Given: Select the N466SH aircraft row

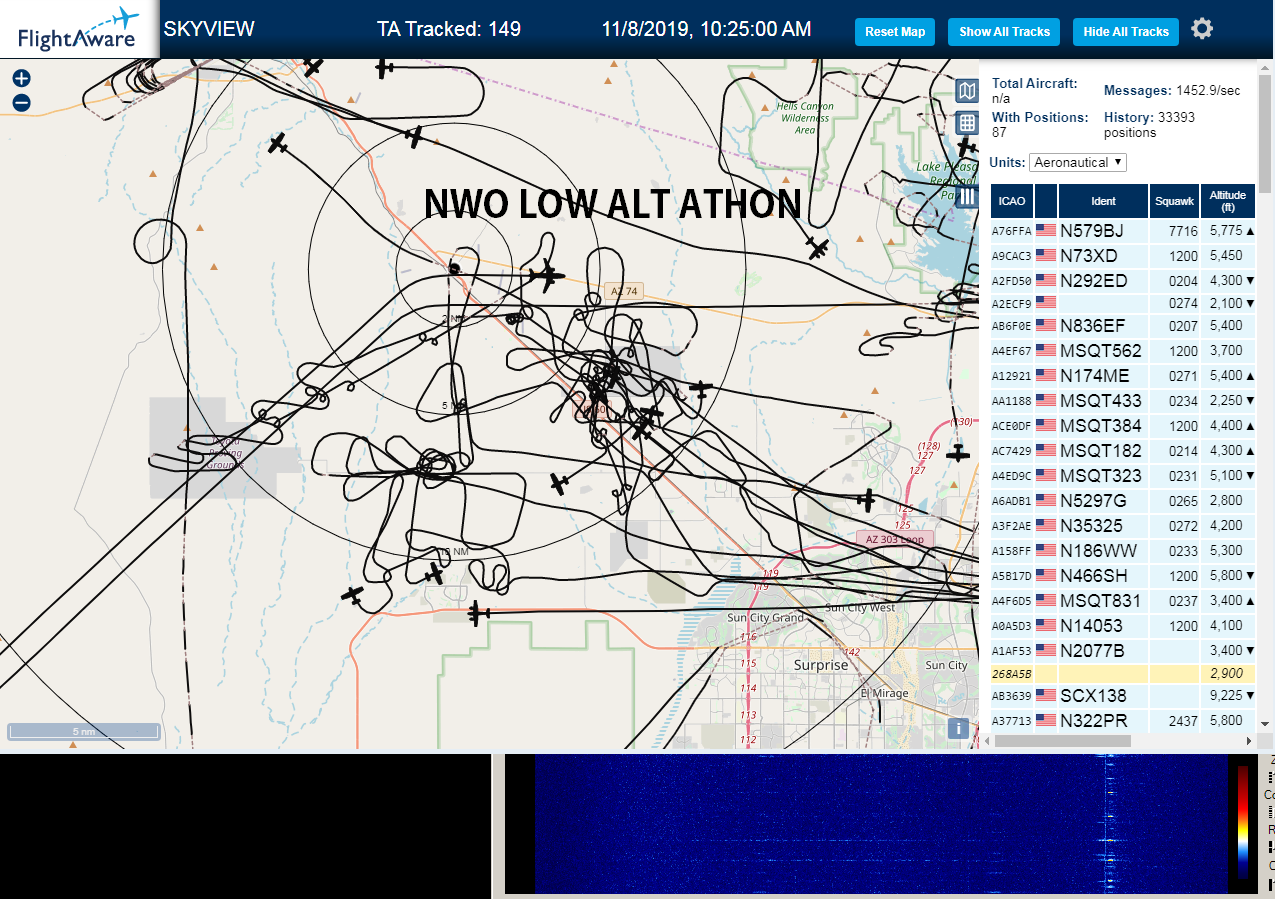Looking at the screenshot, I should [x=1123, y=576].
